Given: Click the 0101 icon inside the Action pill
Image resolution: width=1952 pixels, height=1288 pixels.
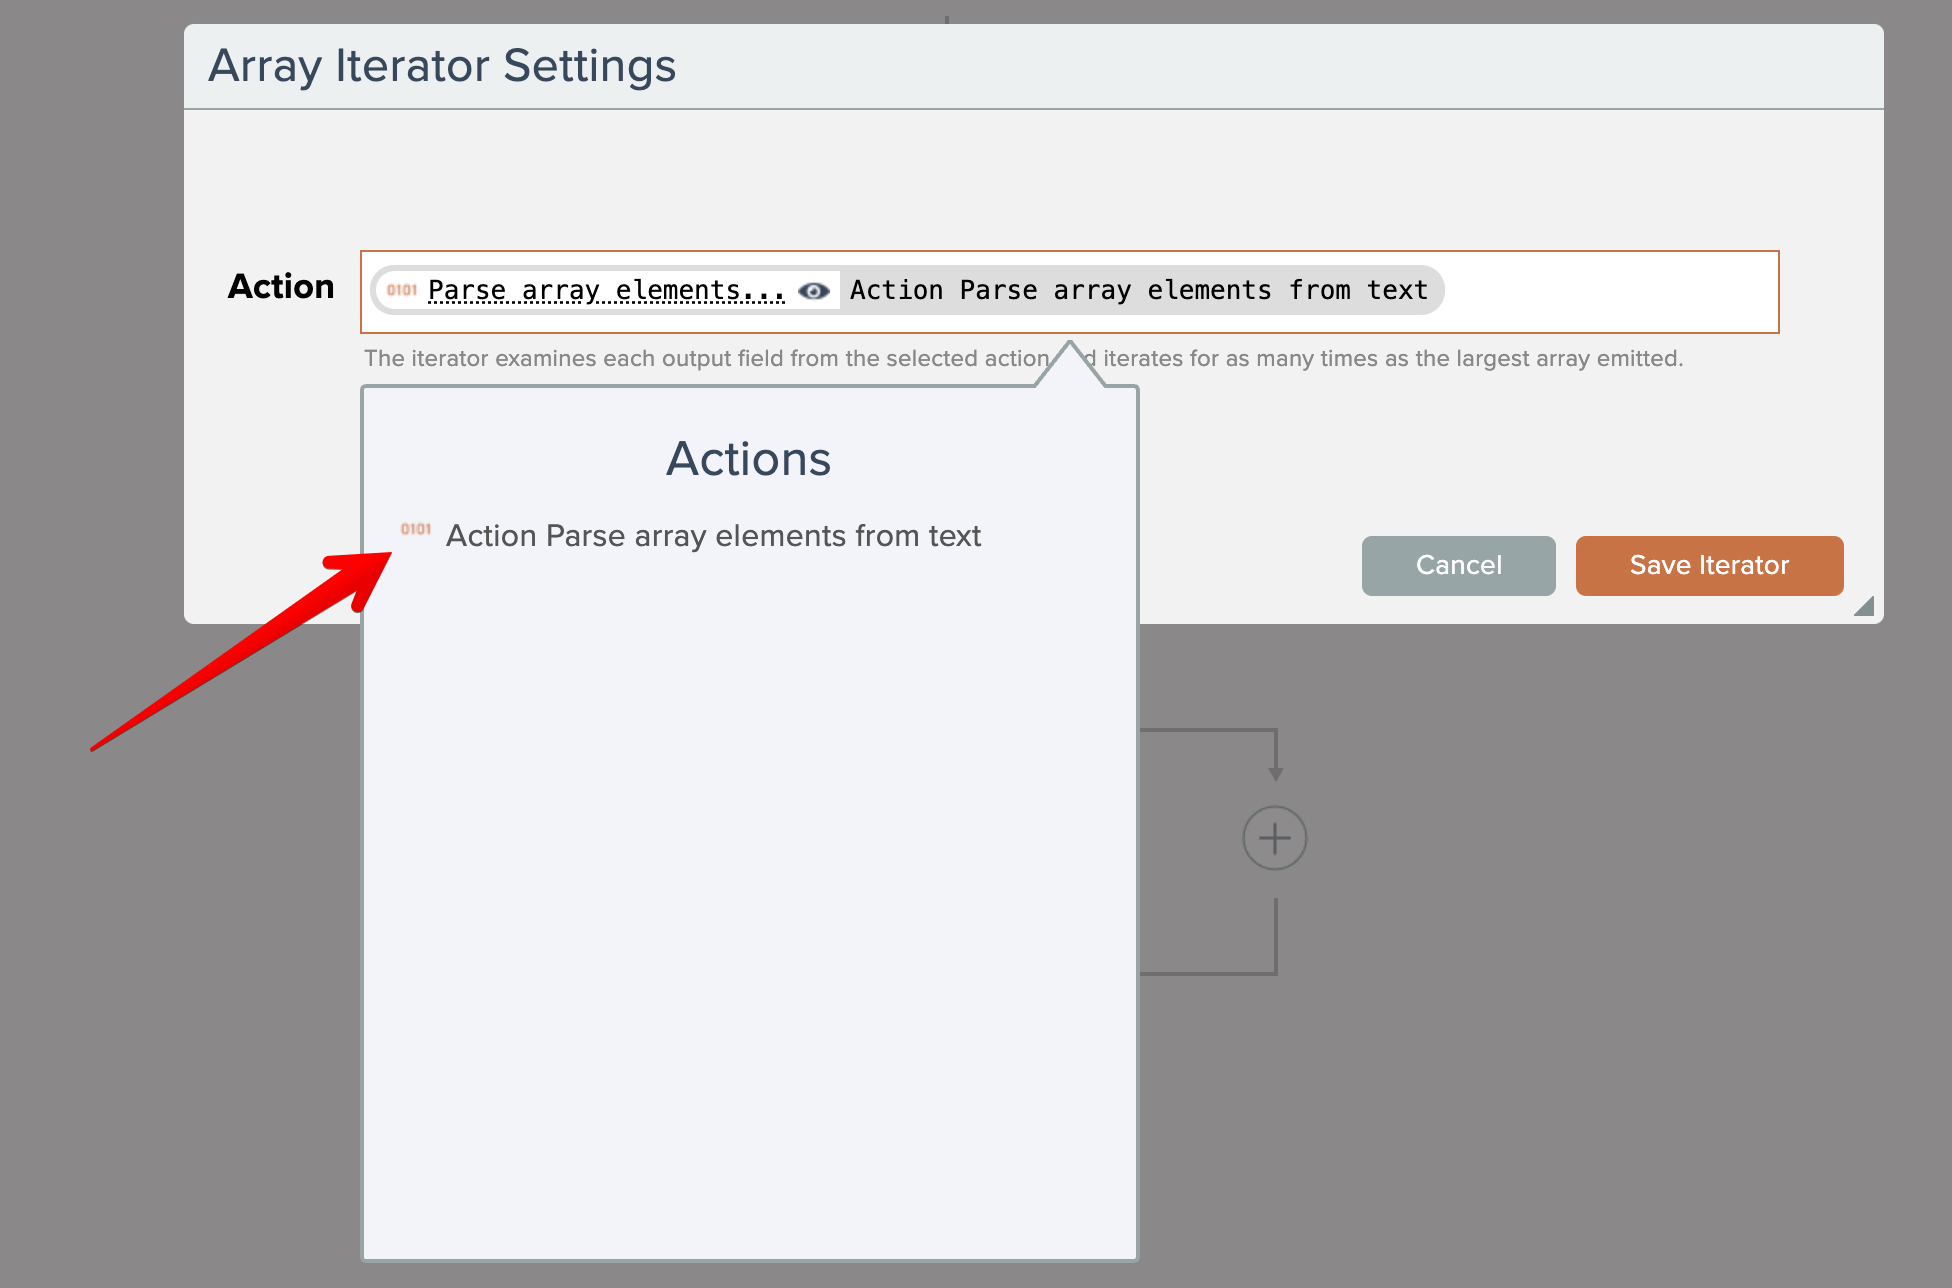Looking at the screenshot, I should click(x=402, y=290).
